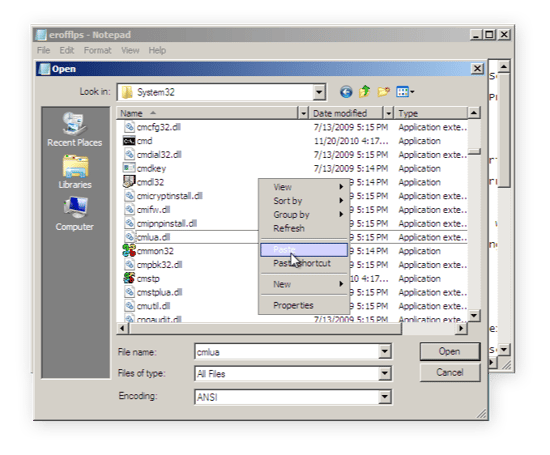
Task: Select the cmdkey application icon
Action: coord(129,168)
